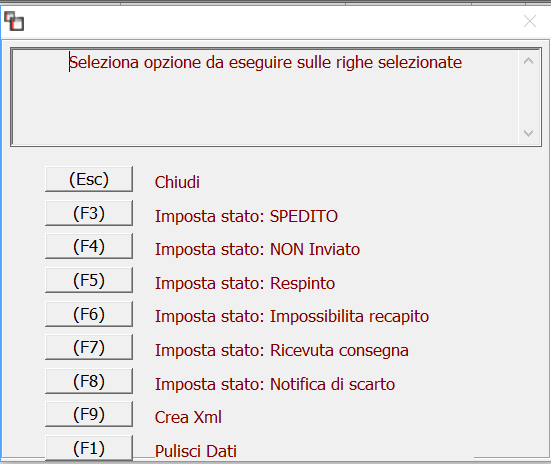This screenshot has height=464, width=551.
Task: Click the application icon in title bar
Action: pyautogui.click(x=14, y=21)
